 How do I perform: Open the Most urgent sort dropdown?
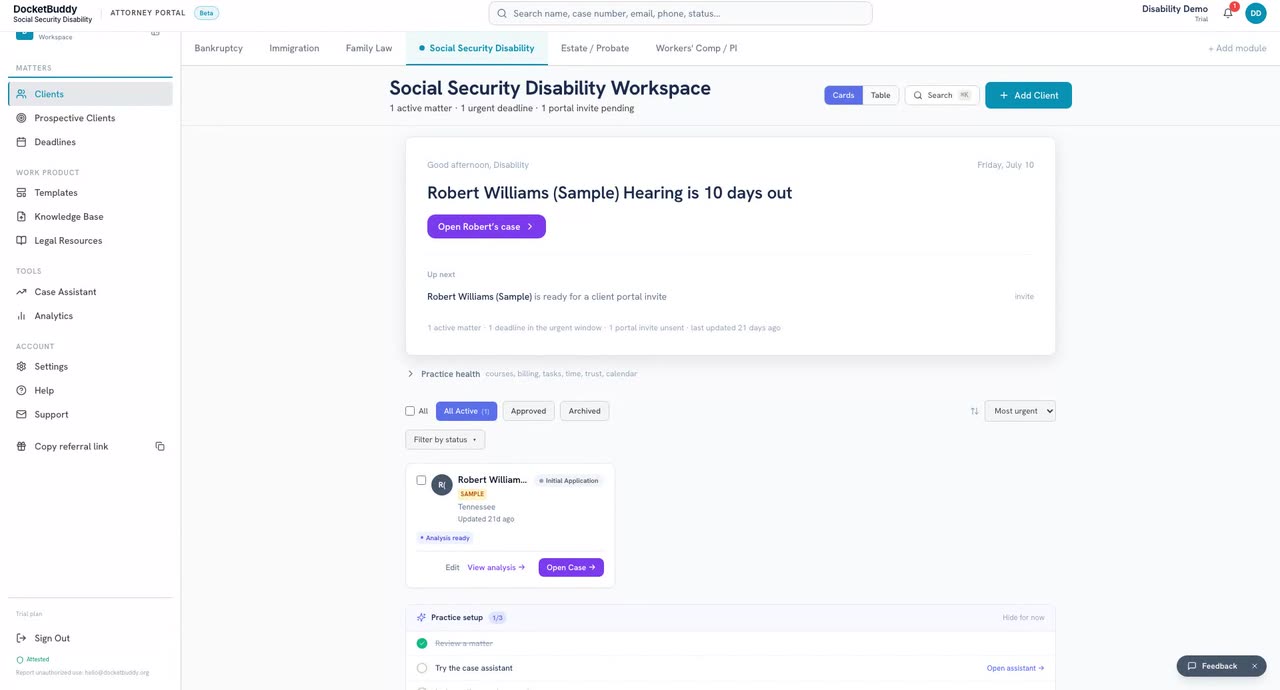[1020, 411]
